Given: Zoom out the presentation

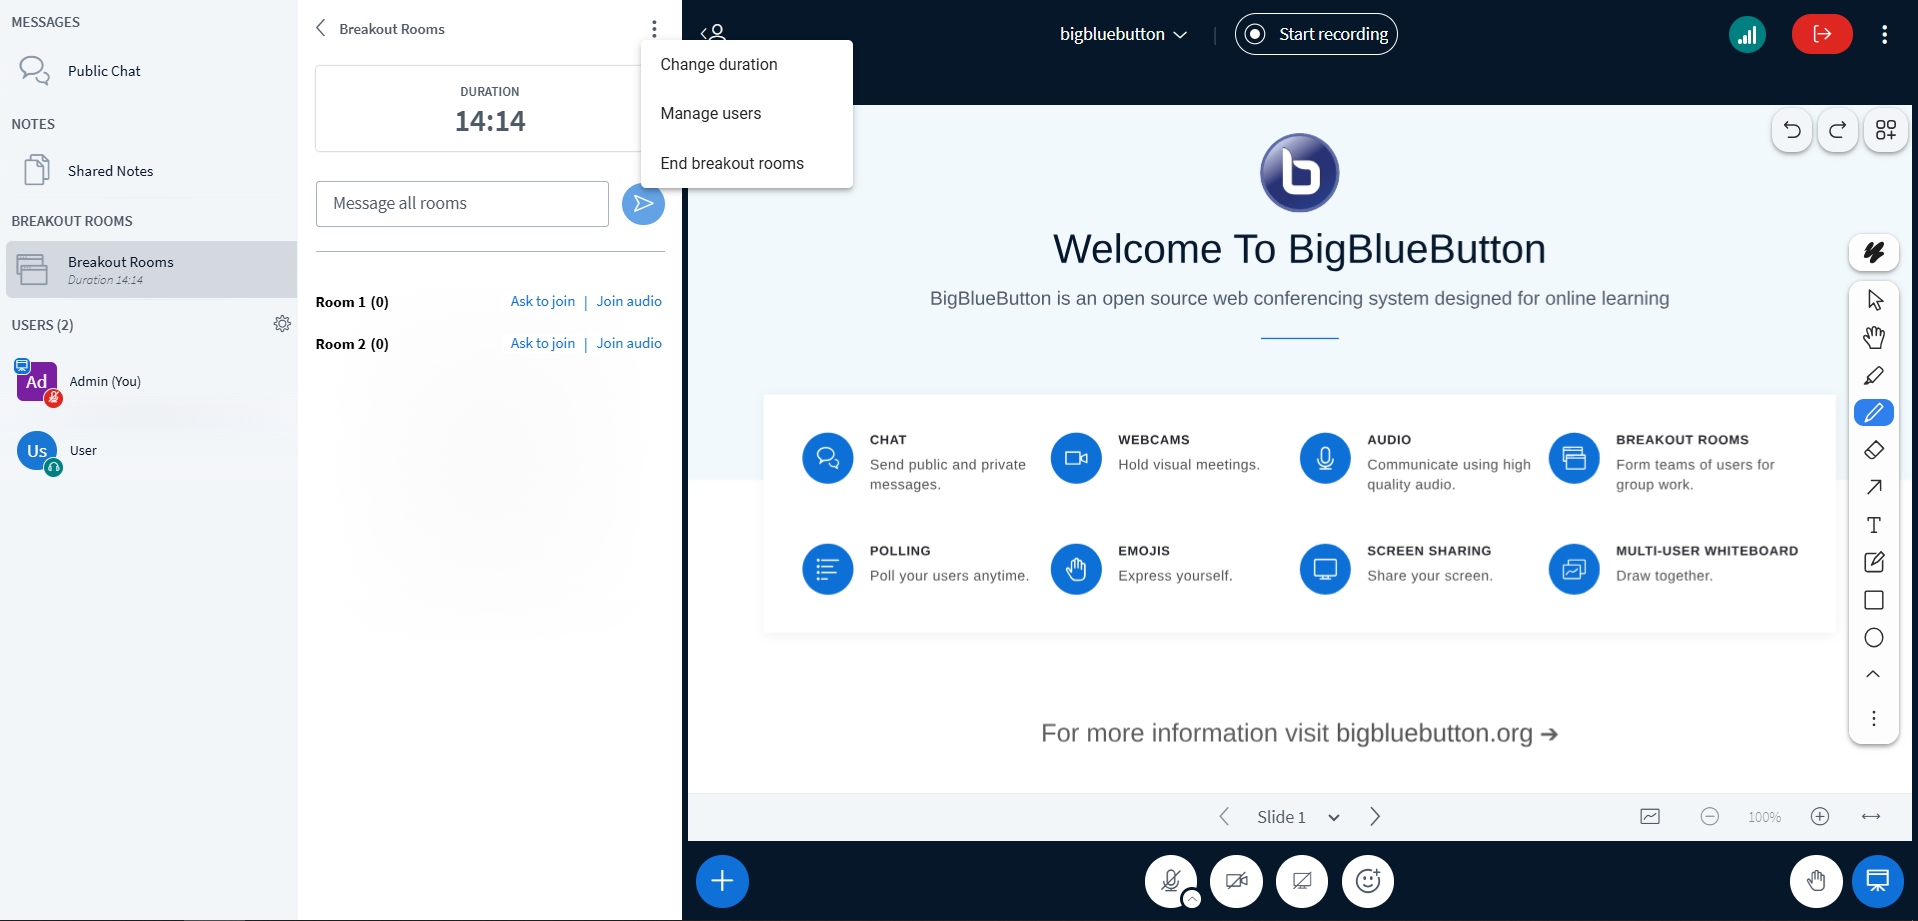Looking at the screenshot, I should tap(1710, 817).
